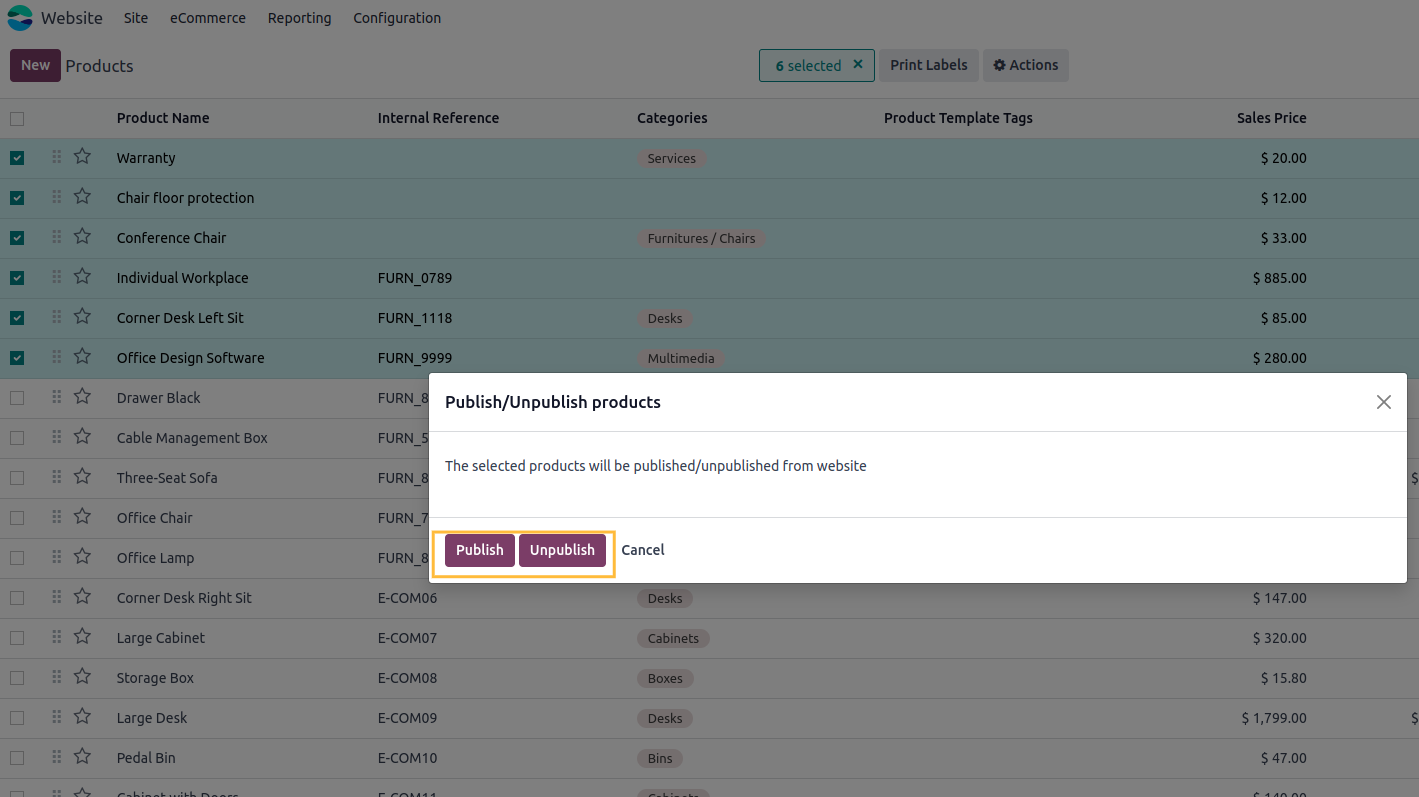Click drag handle icon on Individual Workplace
This screenshot has width=1419, height=797.
[57, 277]
